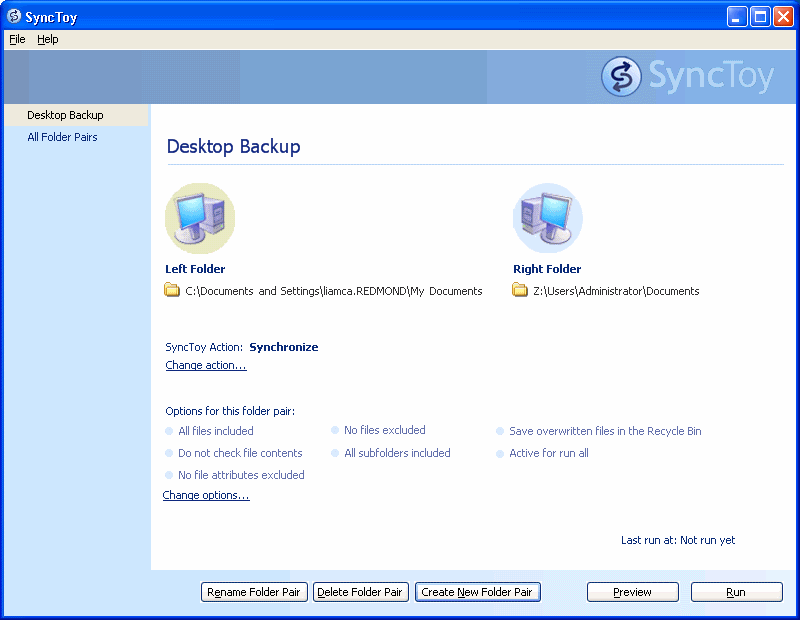Click the SyncToy title bar app icon
The image size is (800, 620).
[x=13, y=17]
